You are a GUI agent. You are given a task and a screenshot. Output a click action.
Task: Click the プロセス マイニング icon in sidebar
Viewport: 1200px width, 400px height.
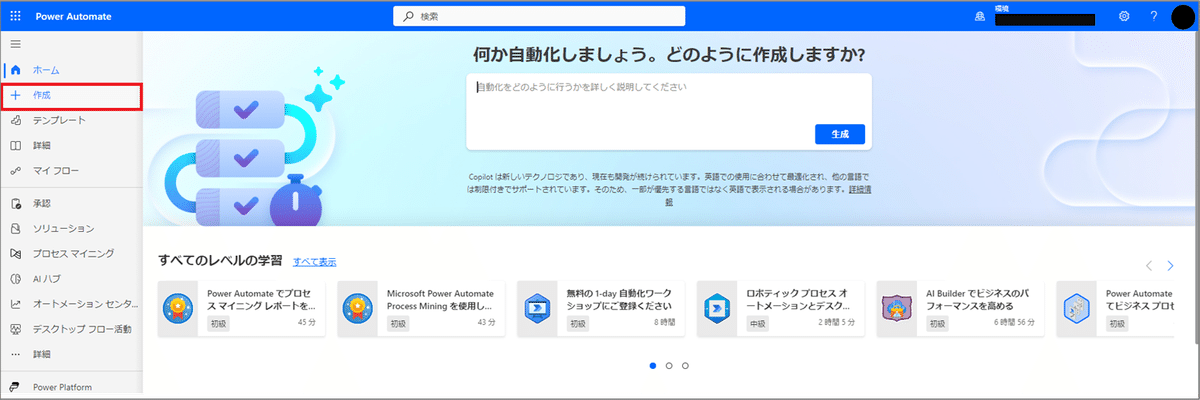point(15,254)
